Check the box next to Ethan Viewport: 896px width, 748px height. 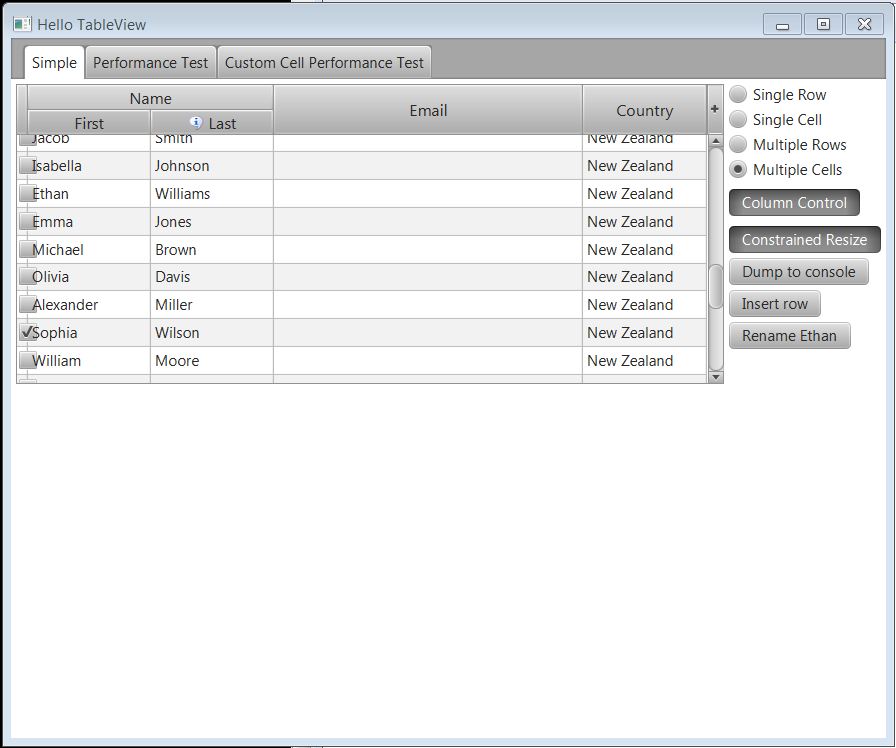coord(27,194)
